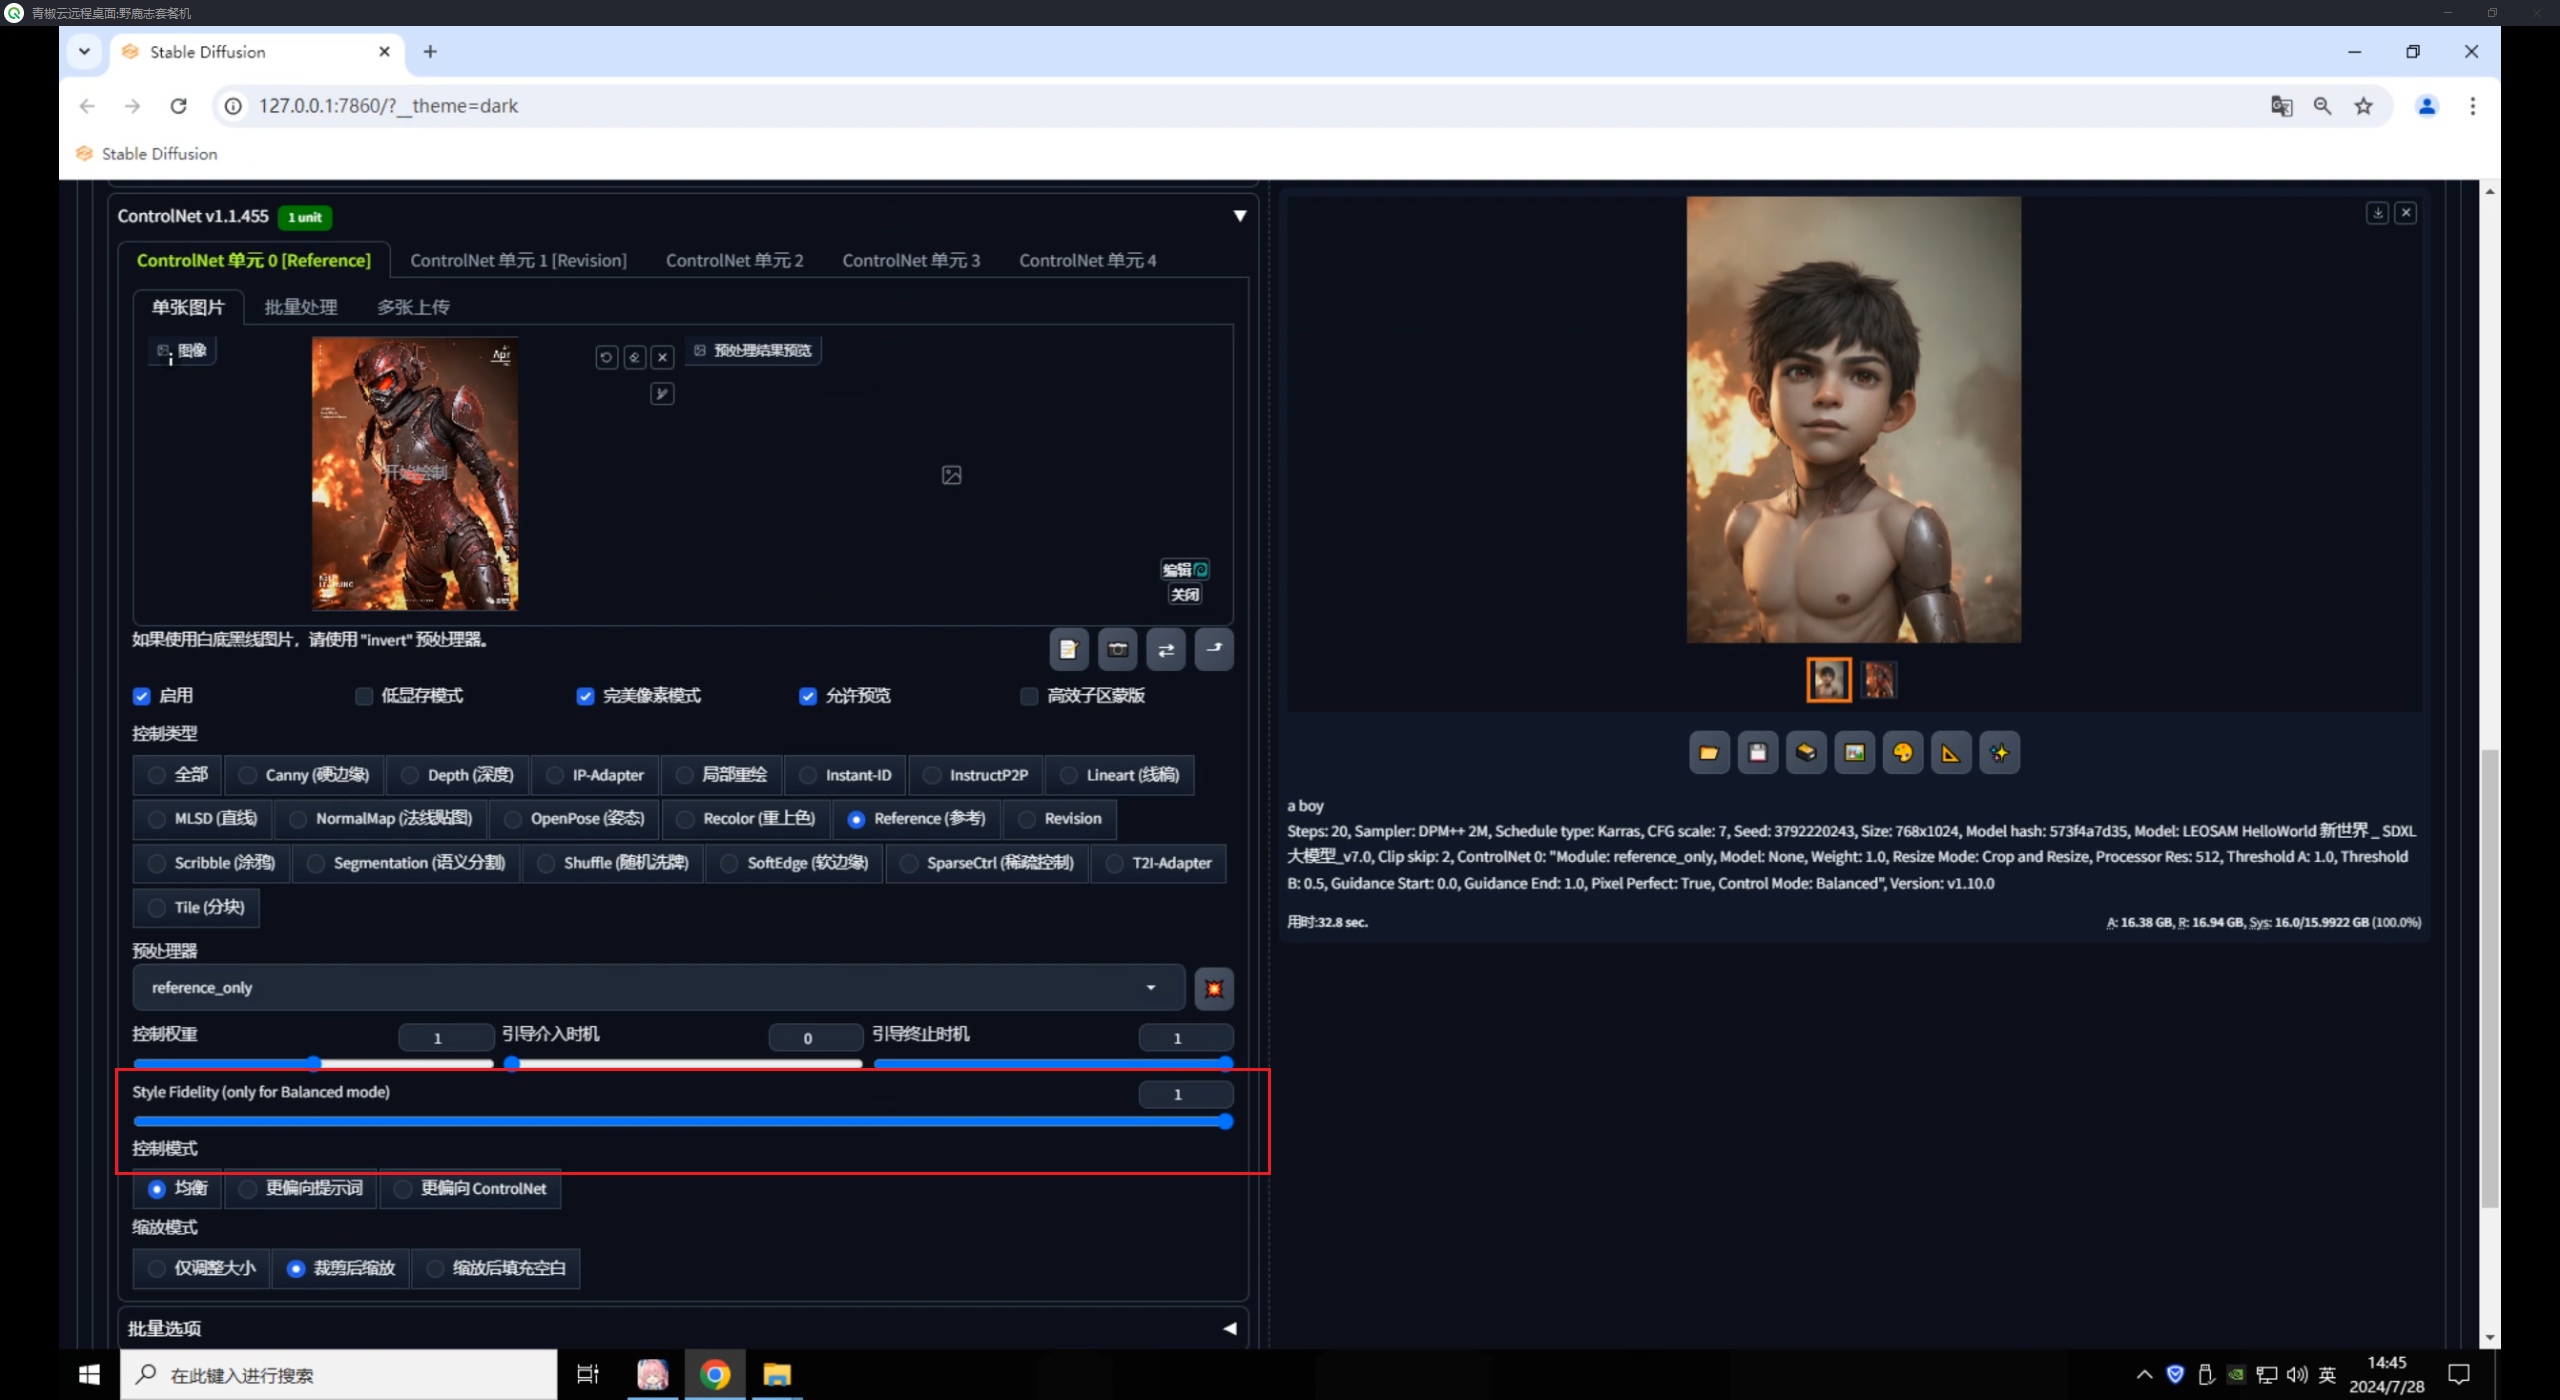Save the generated image with disk icon
2560x1400 pixels.
pyautogui.click(x=1757, y=753)
